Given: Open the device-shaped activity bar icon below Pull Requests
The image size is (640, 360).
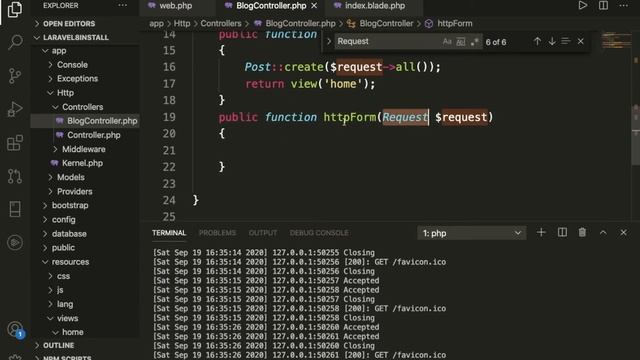Looking at the screenshot, I should [15, 209].
